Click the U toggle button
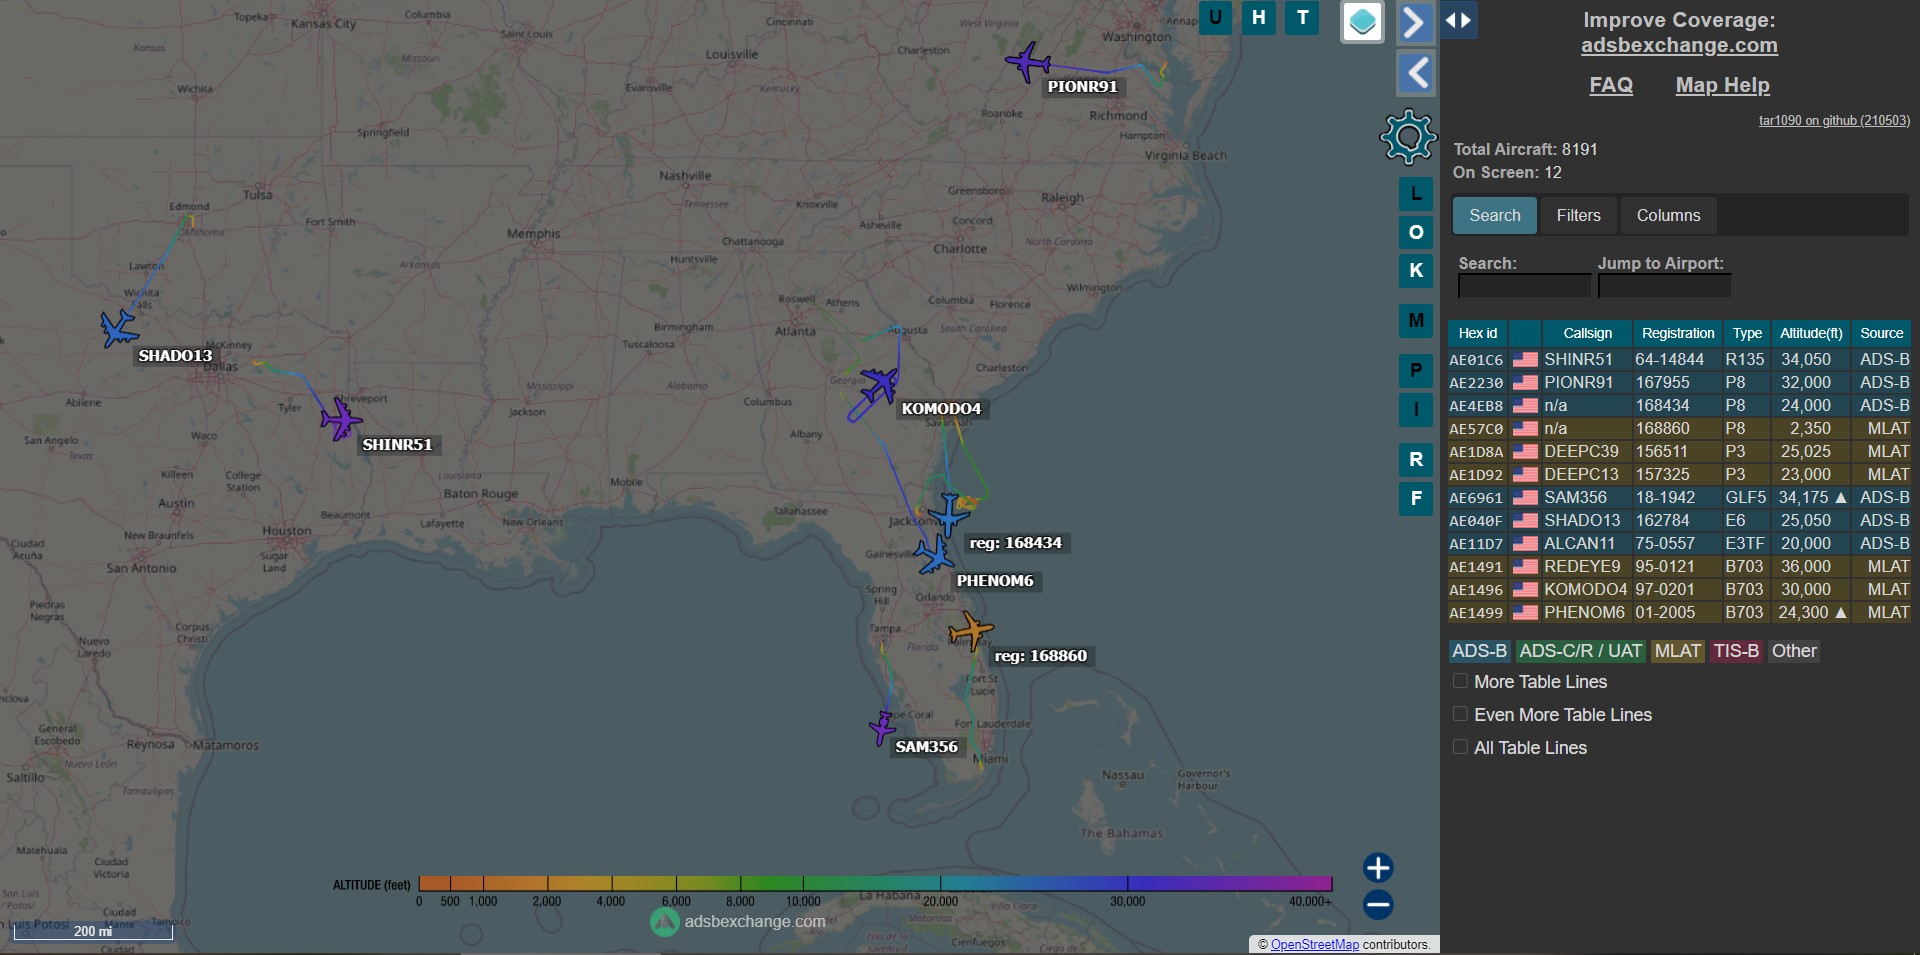The image size is (1920, 955). pos(1215,17)
